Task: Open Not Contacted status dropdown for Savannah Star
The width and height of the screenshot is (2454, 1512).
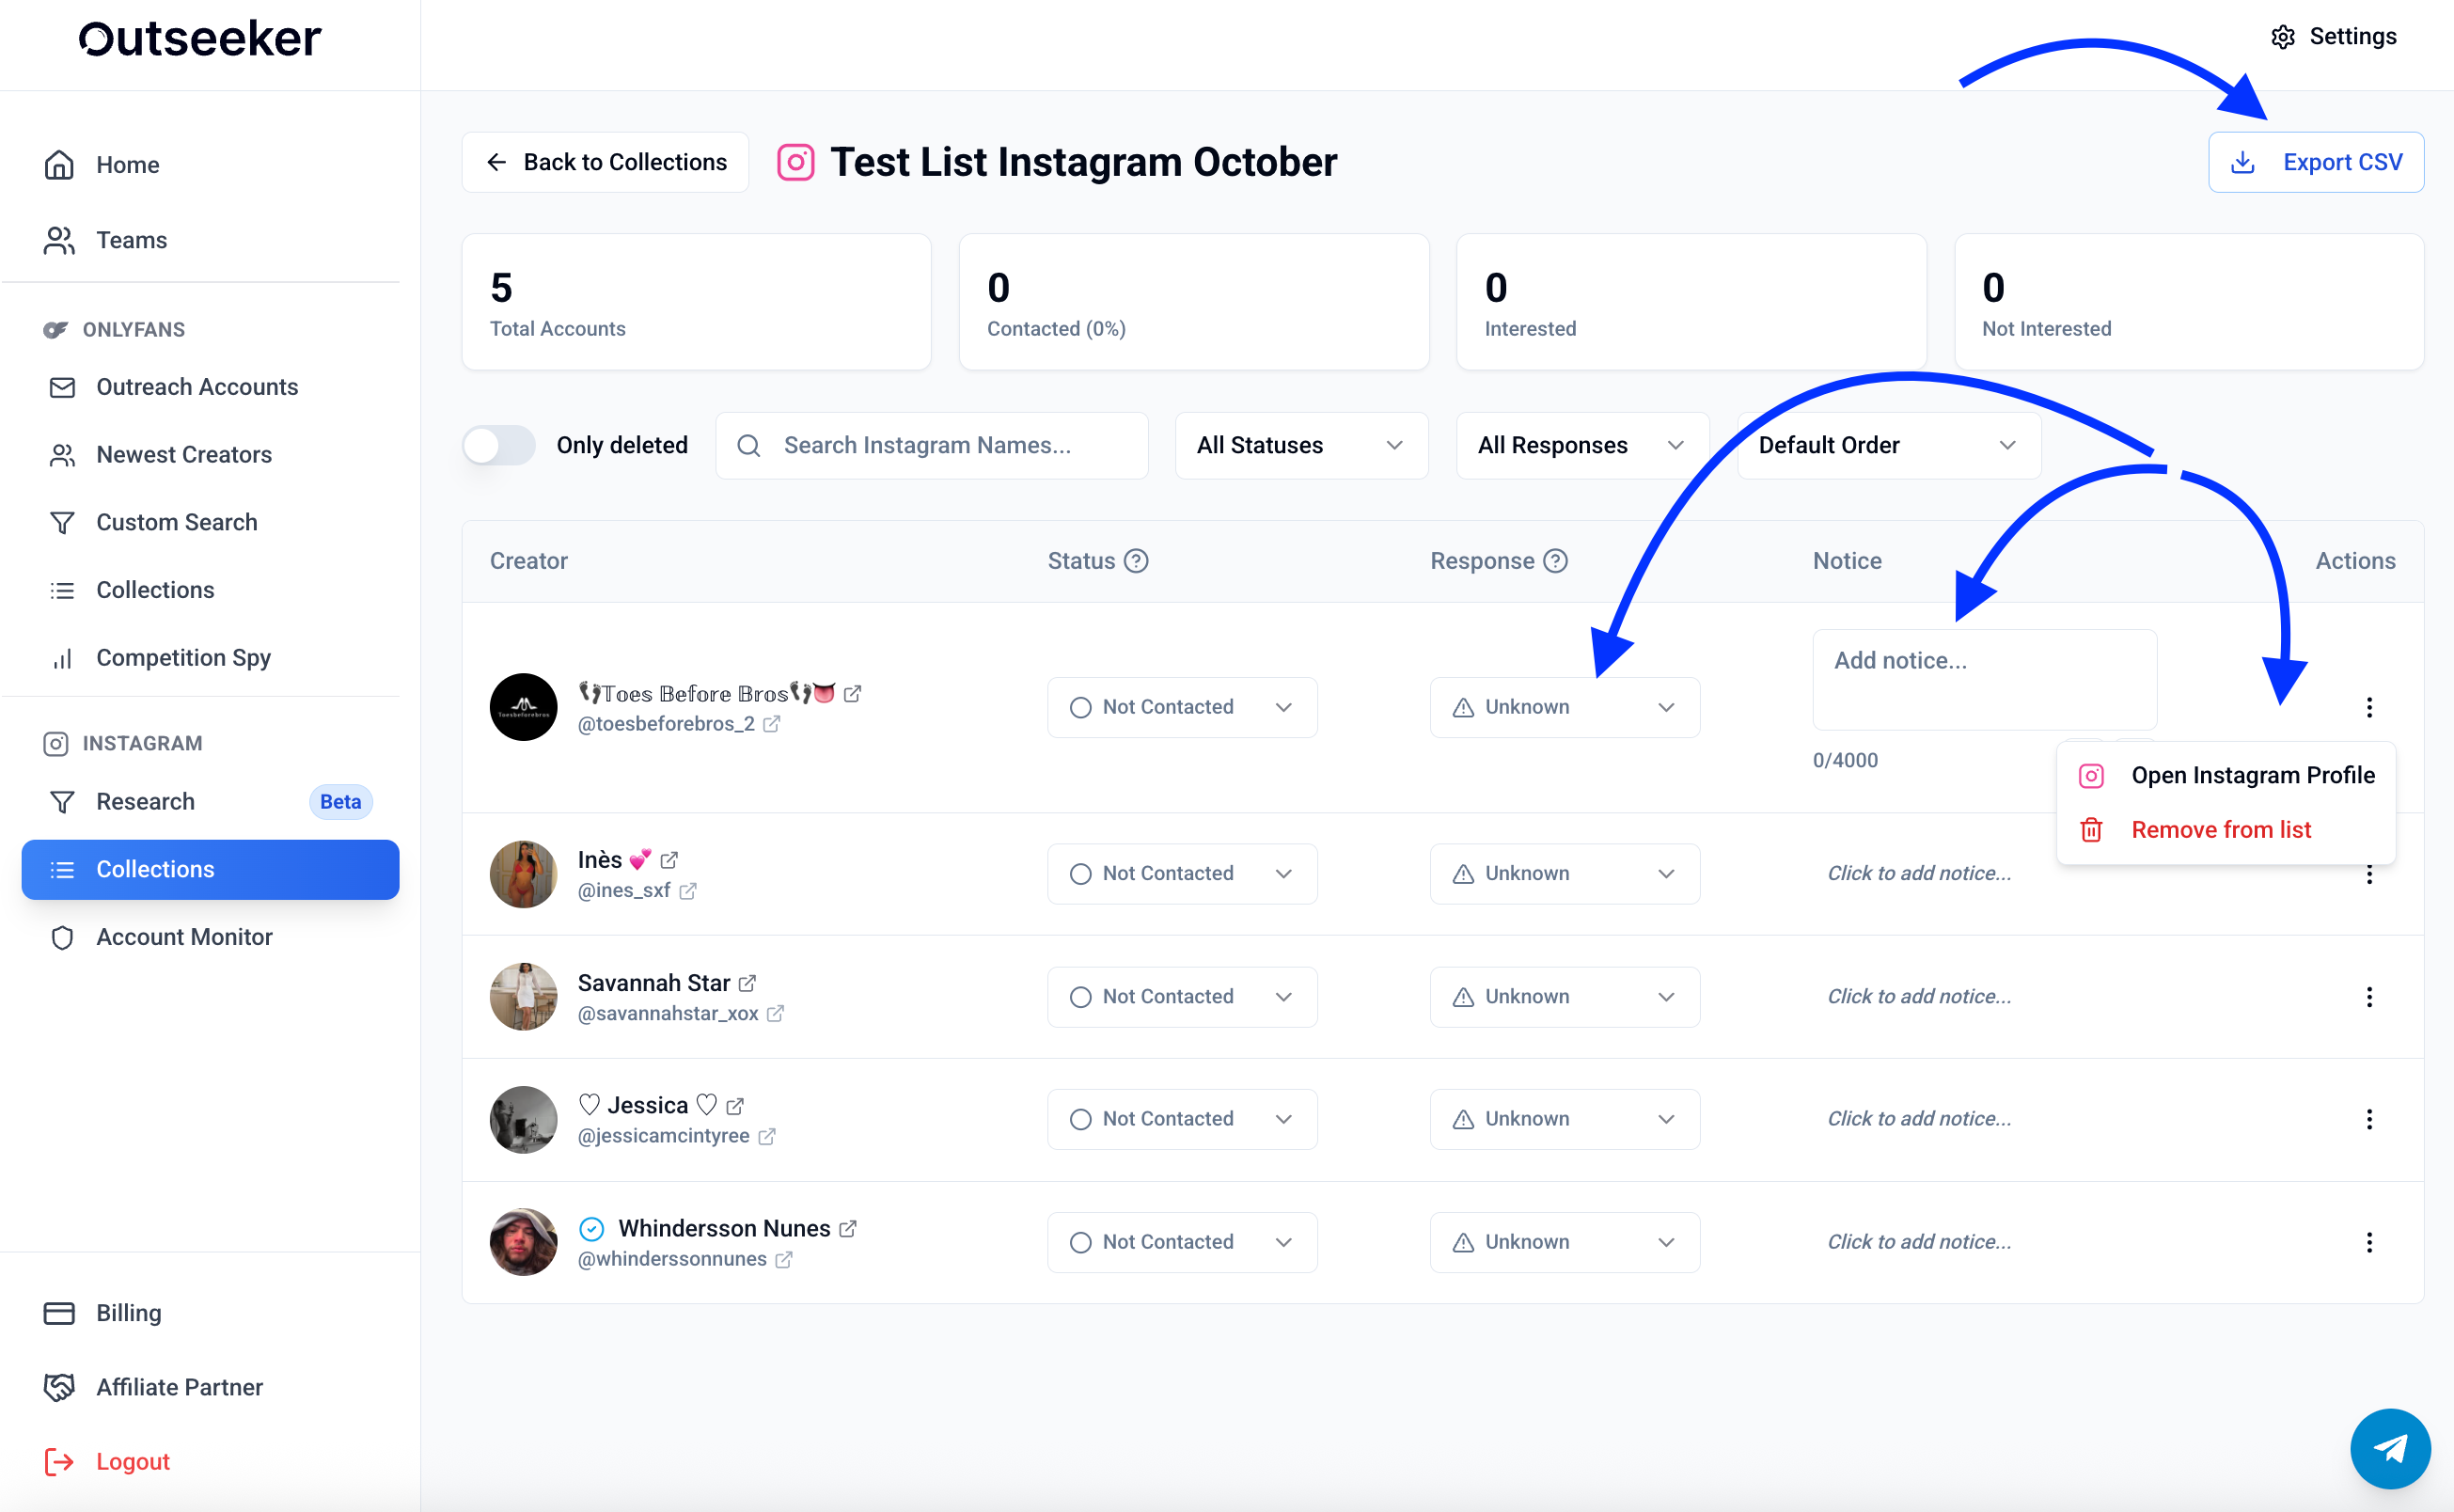Action: pyautogui.click(x=1182, y=997)
